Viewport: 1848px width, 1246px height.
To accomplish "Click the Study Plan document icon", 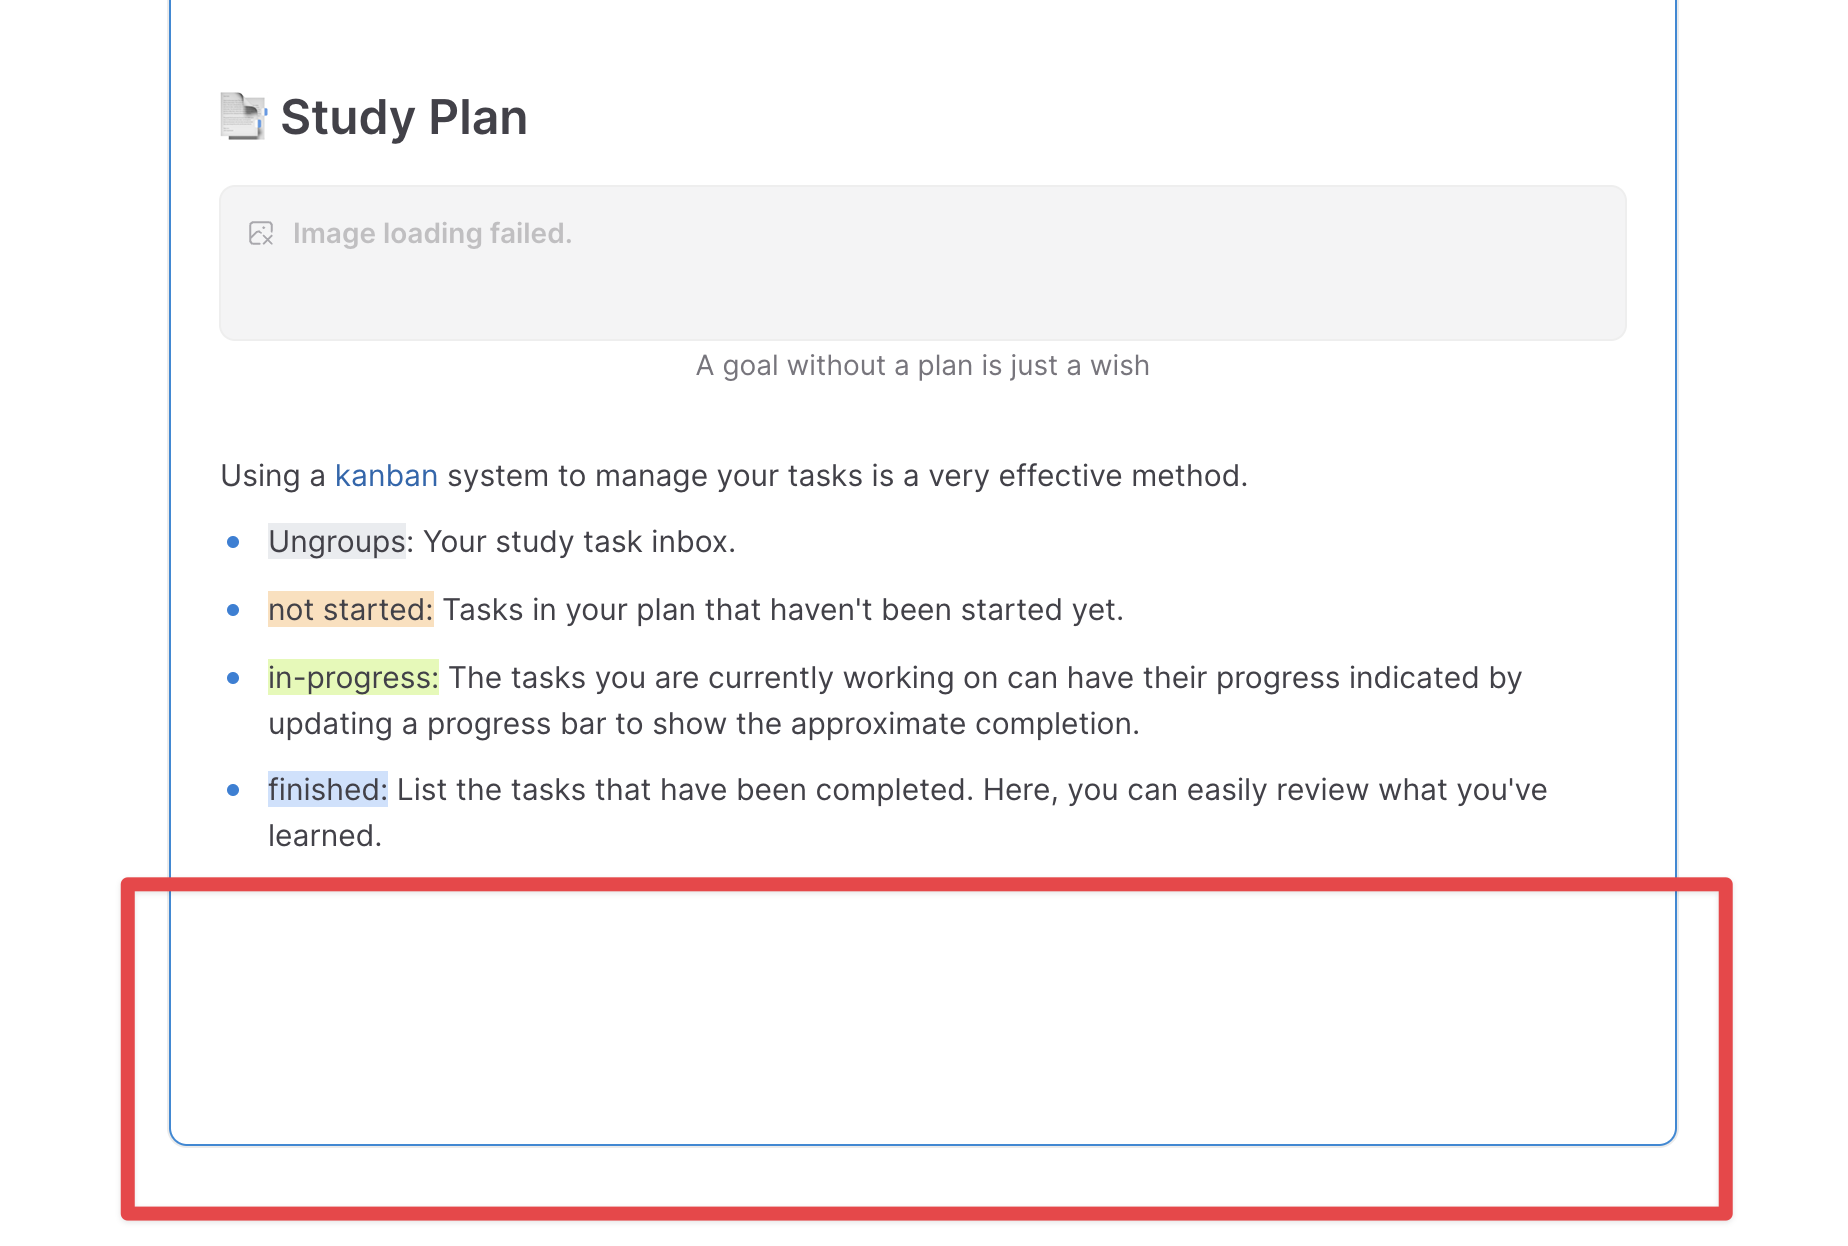I will click(243, 117).
